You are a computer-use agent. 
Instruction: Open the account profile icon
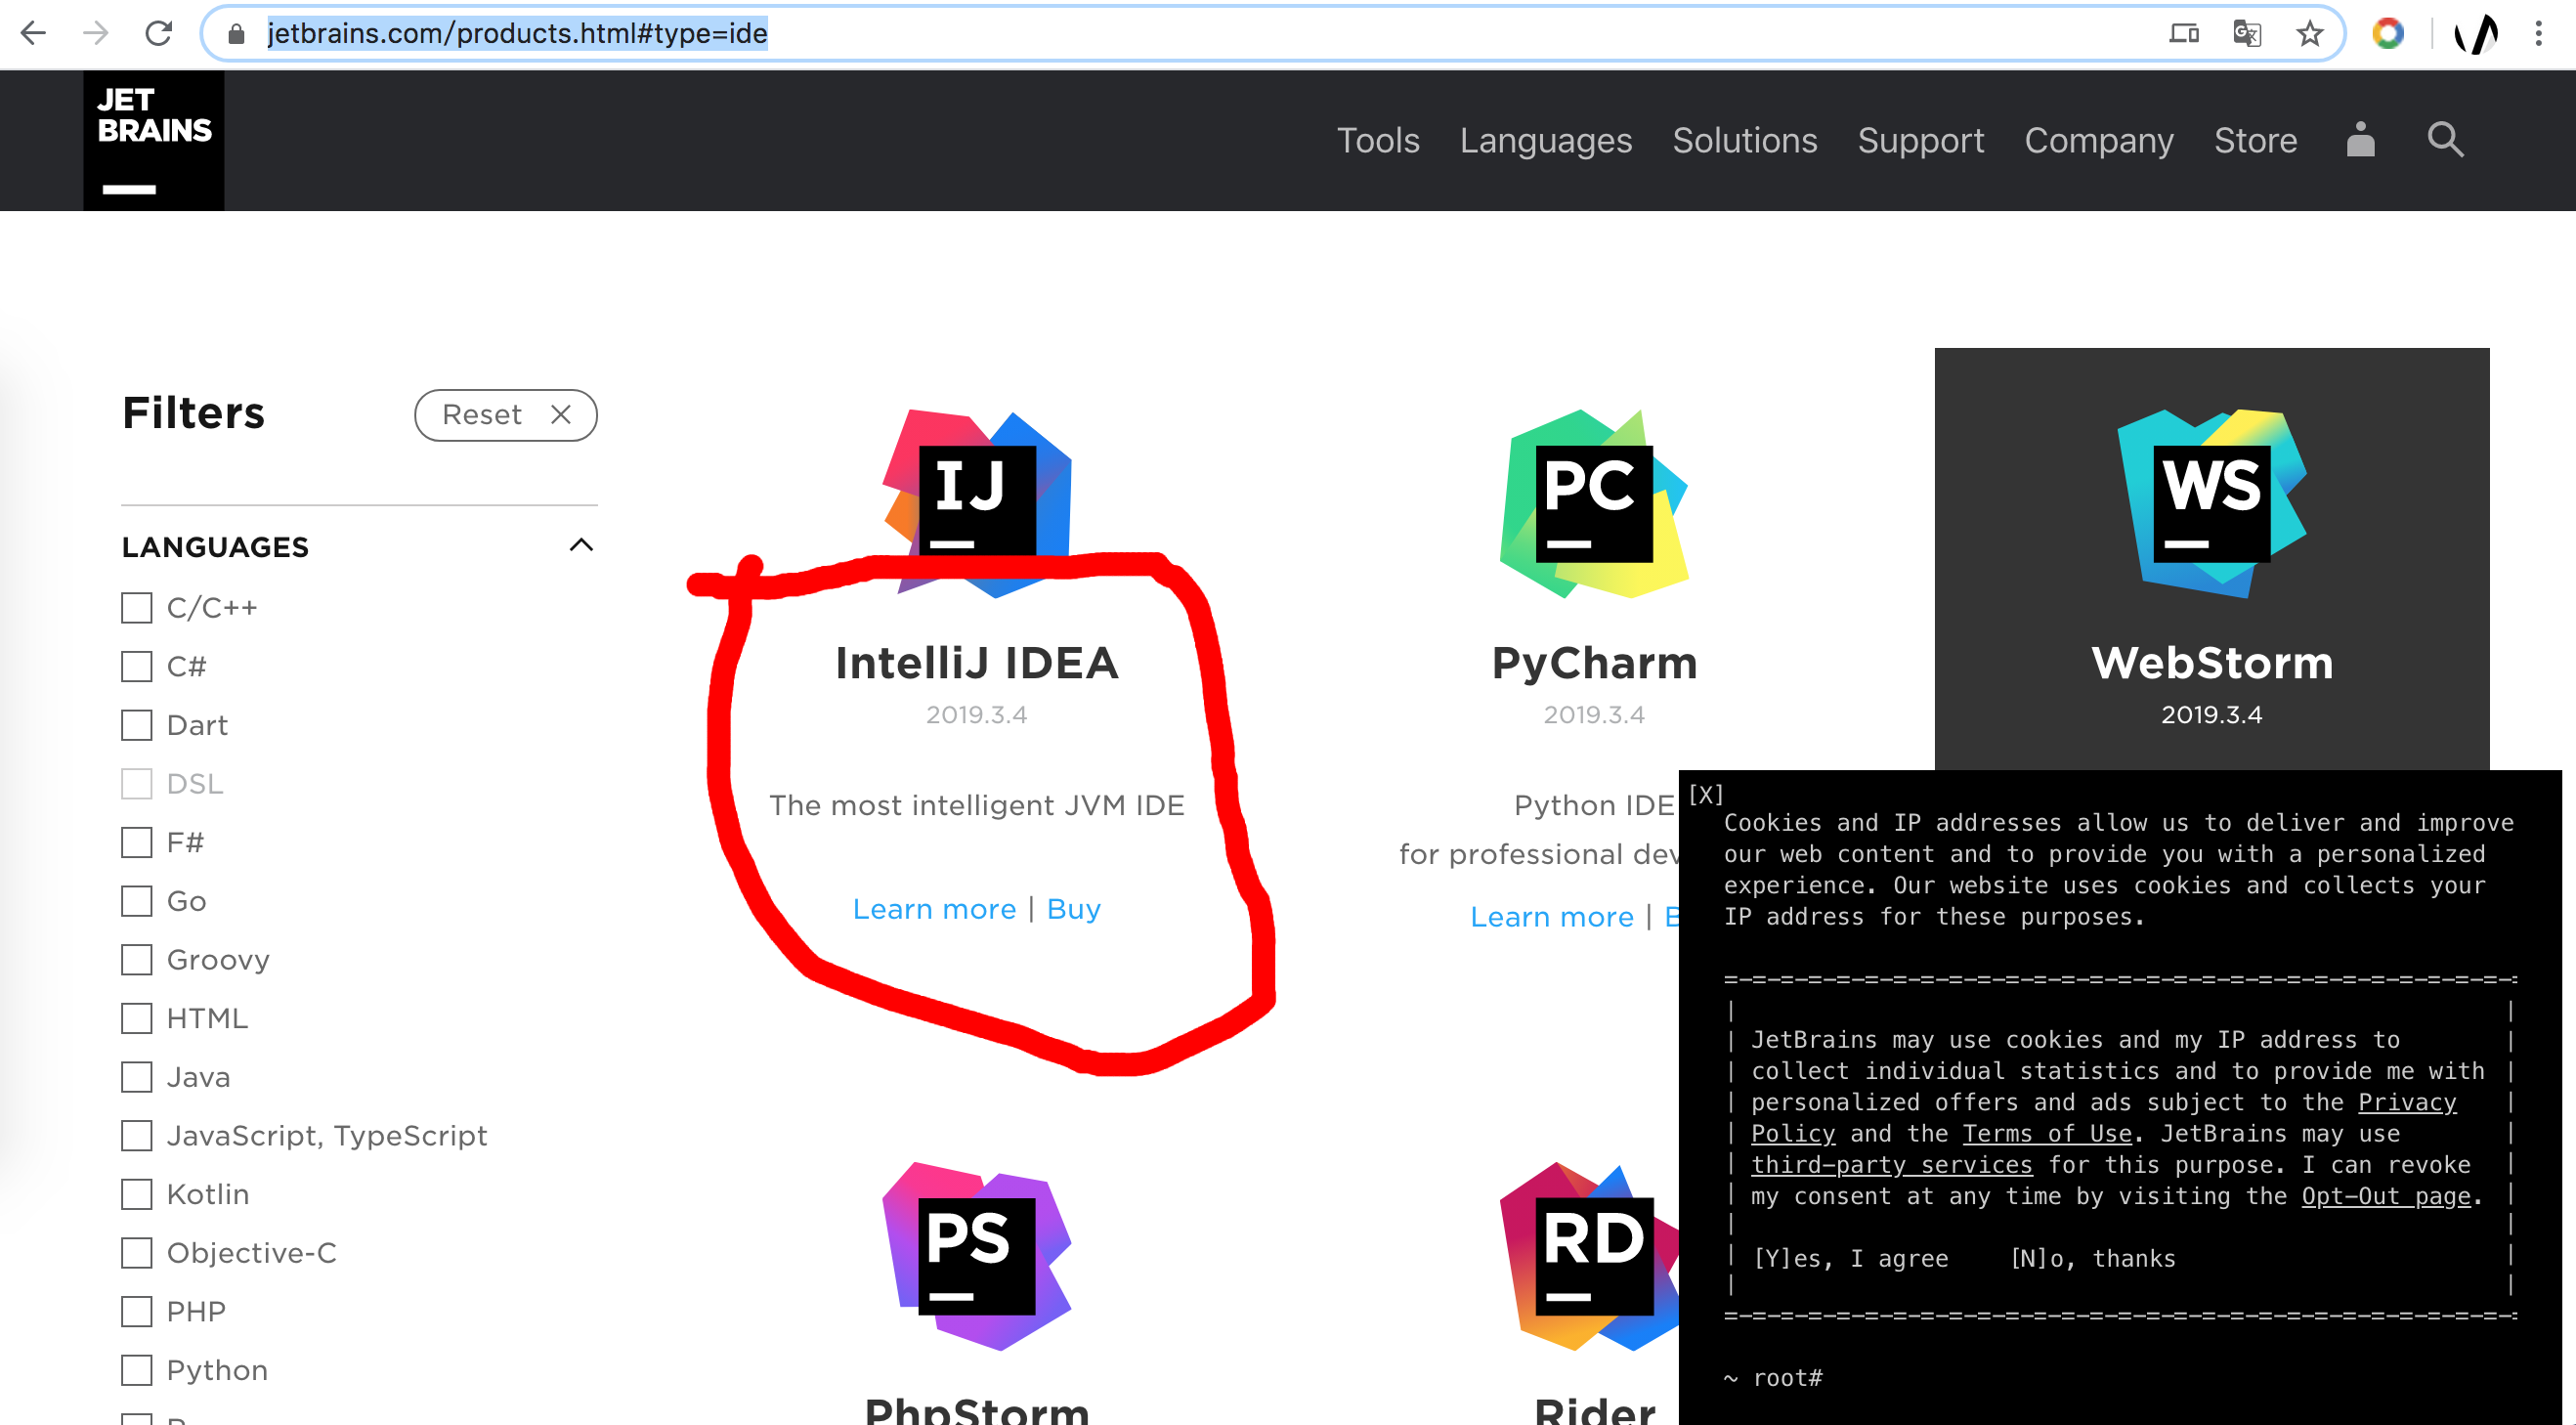2360,140
